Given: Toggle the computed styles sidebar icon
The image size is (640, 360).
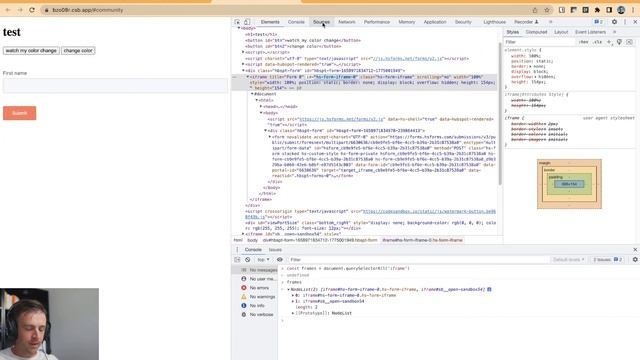Looking at the screenshot, I should (629, 42).
